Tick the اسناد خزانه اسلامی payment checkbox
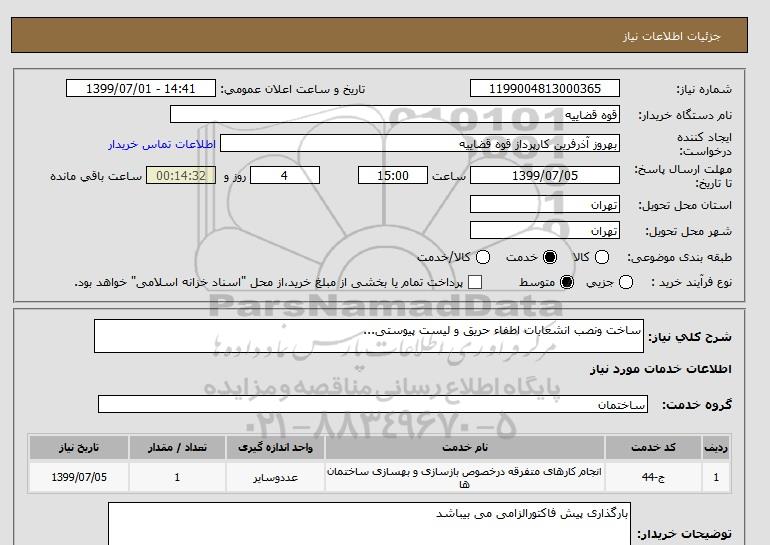Image resolution: width=770 pixels, height=545 pixels. pos(475,282)
